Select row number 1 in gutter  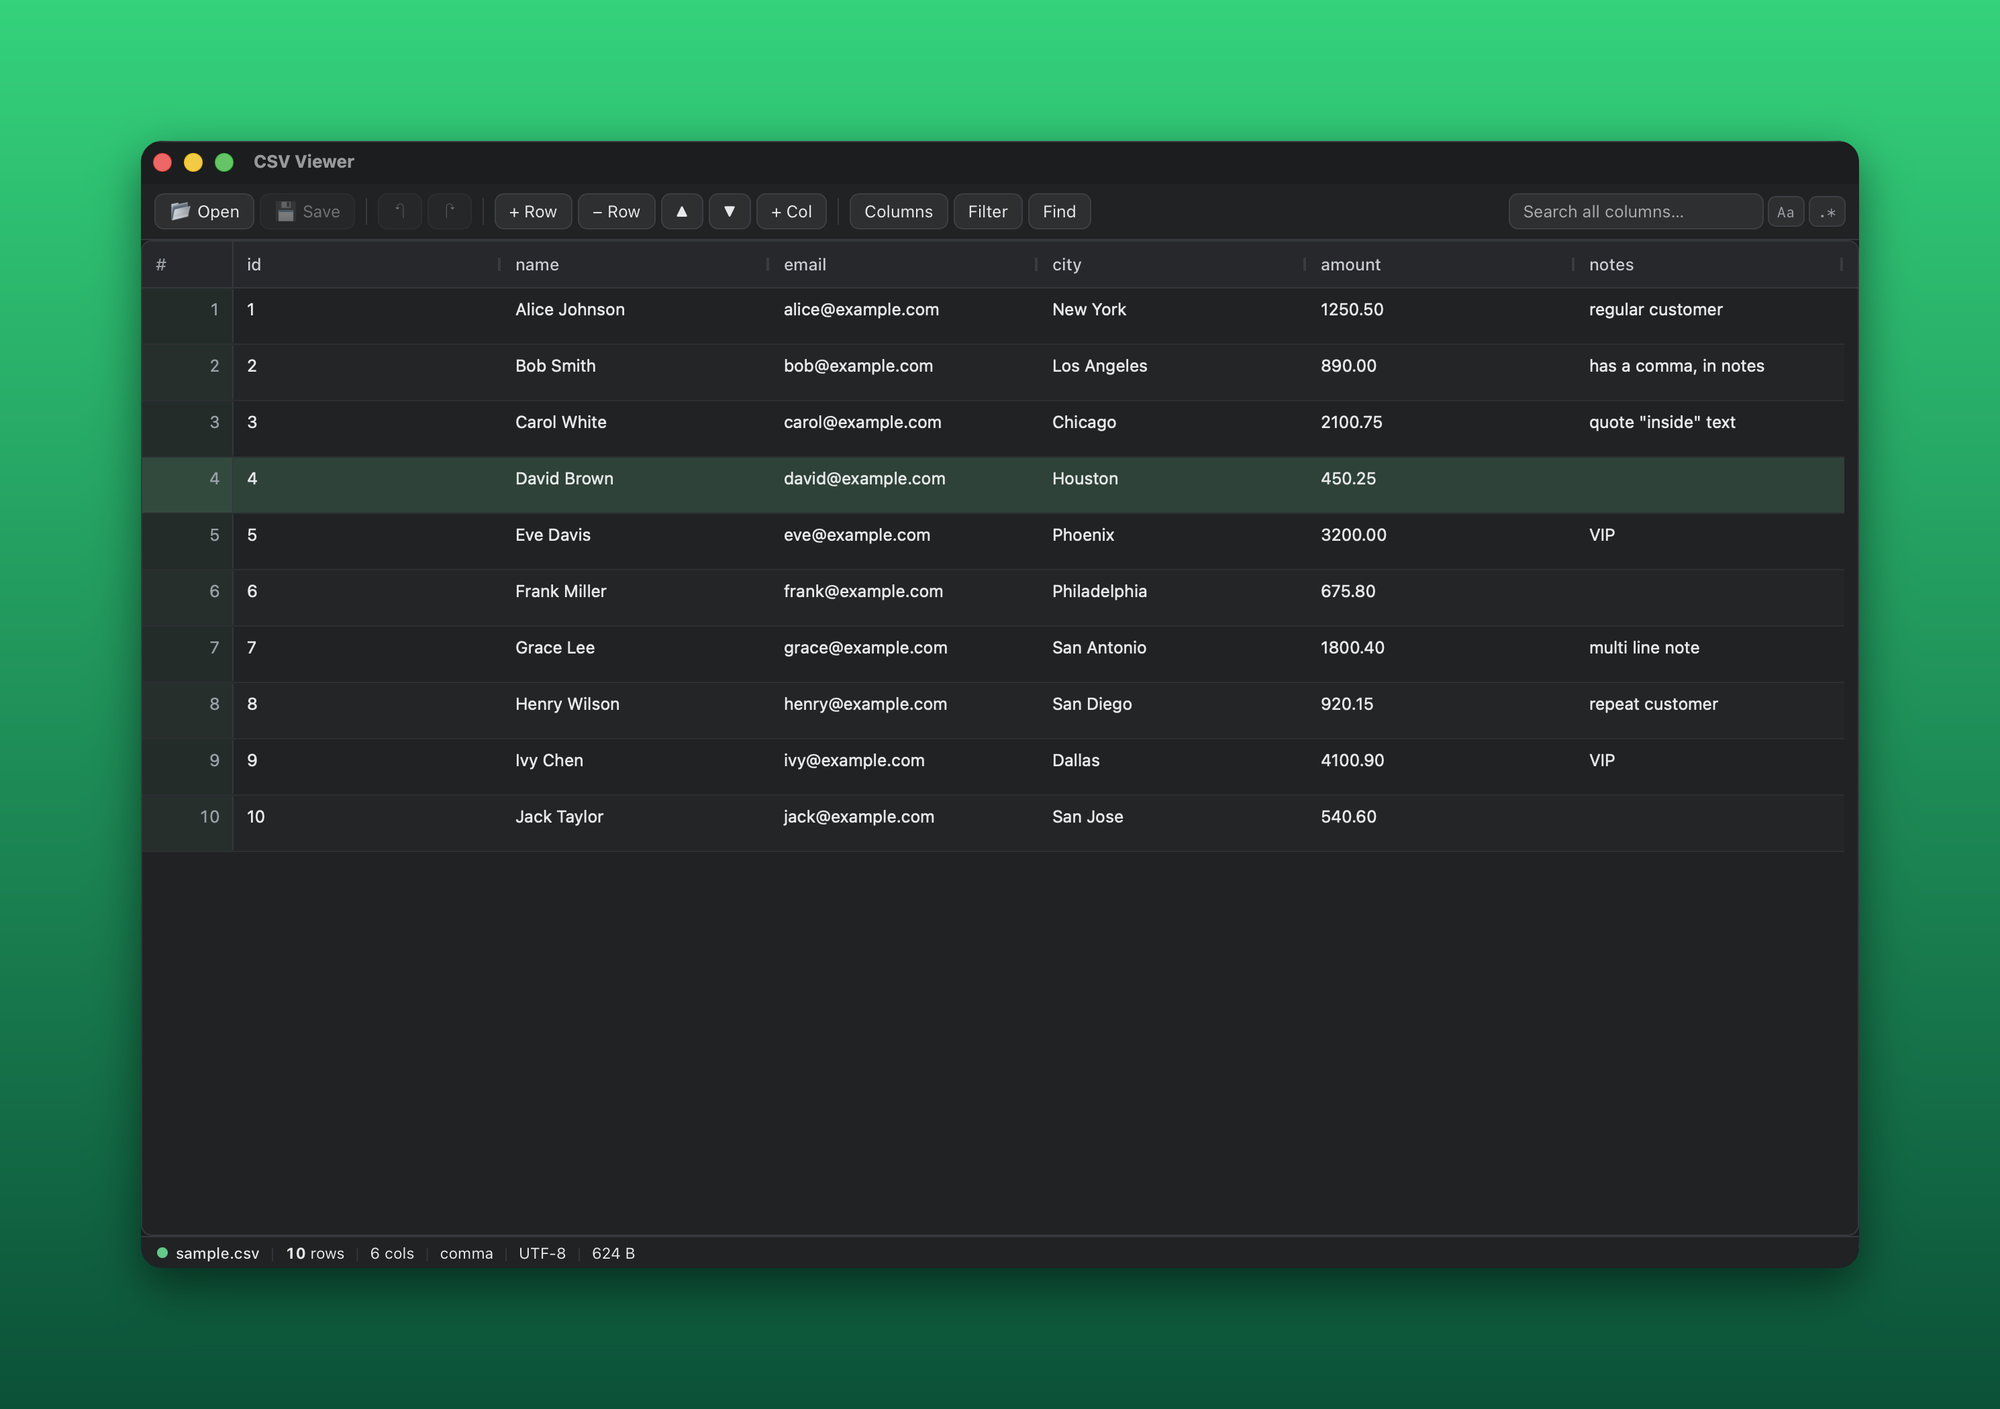coord(187,316)
